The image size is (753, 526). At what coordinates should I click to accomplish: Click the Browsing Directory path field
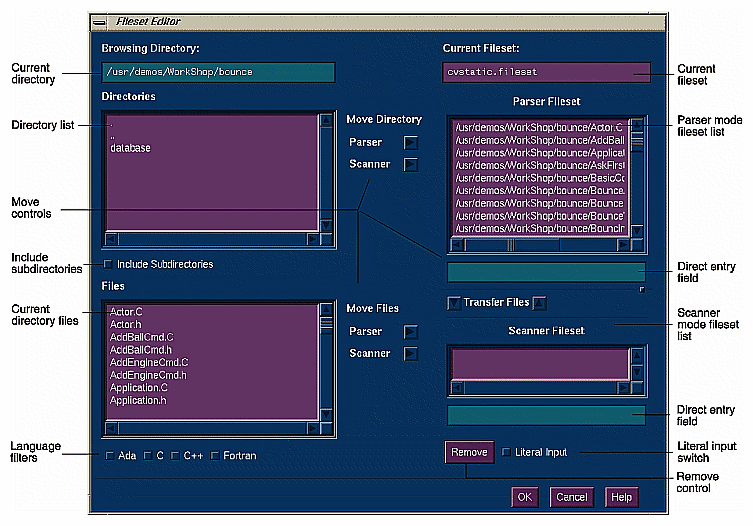(218, 72)
